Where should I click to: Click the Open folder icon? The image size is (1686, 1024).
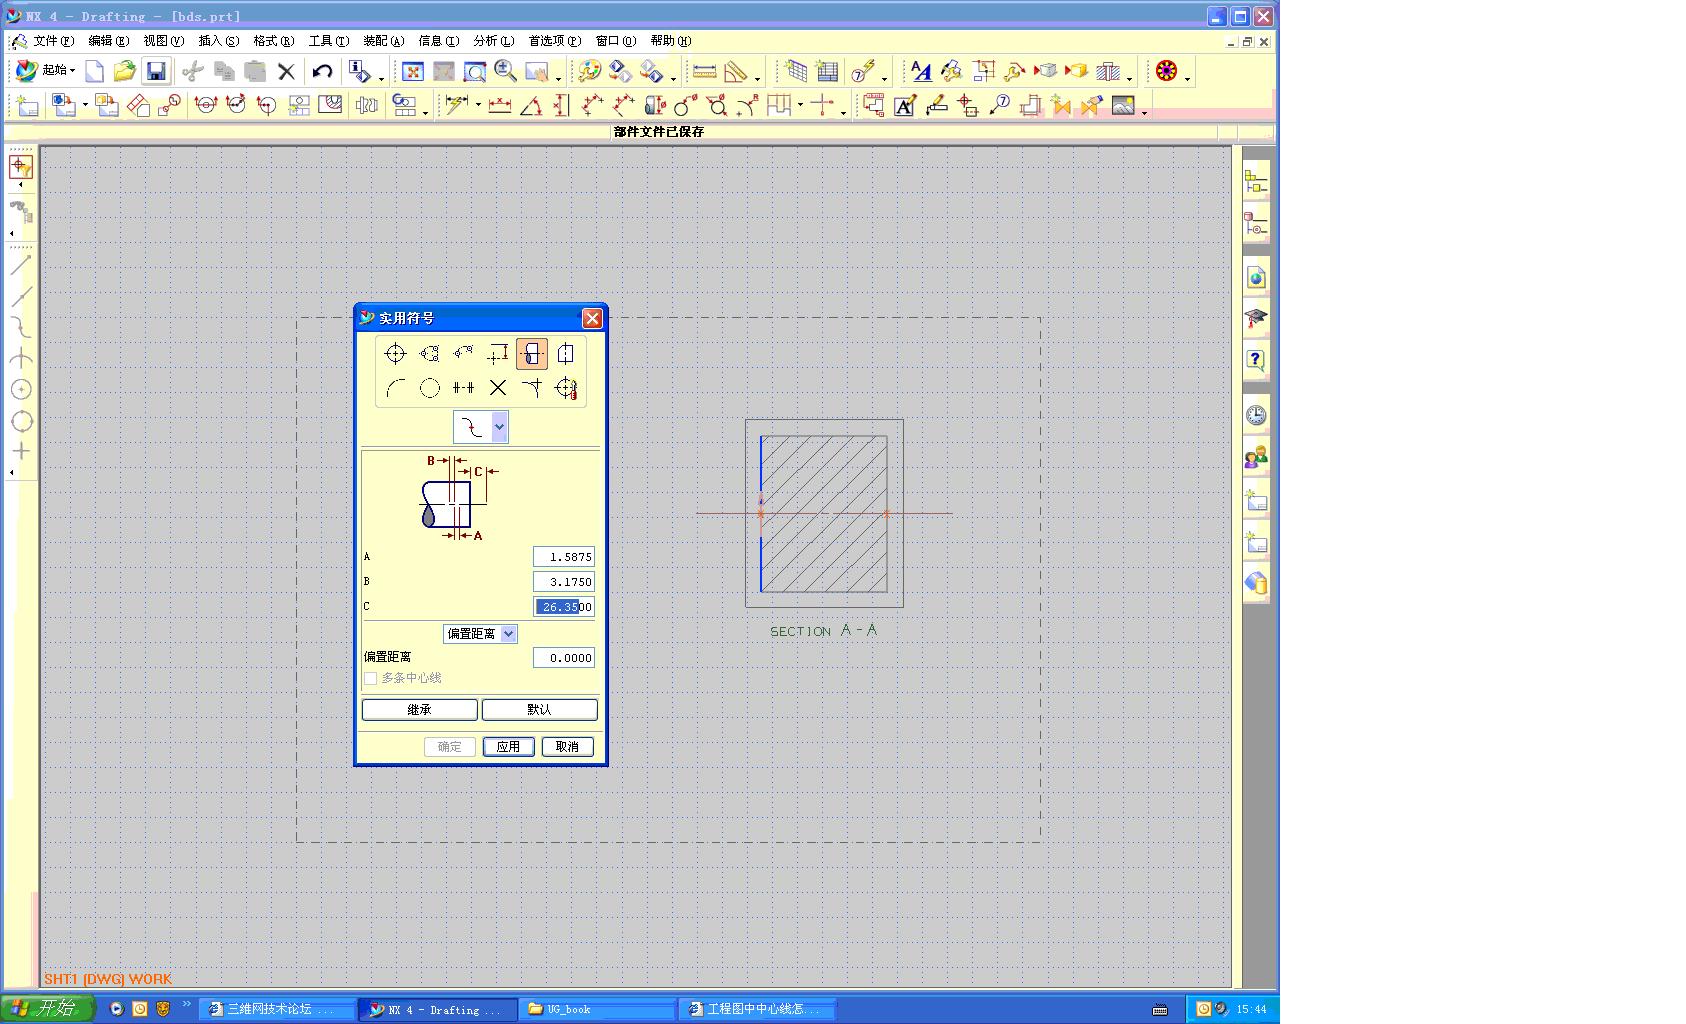tap(124, 71)
